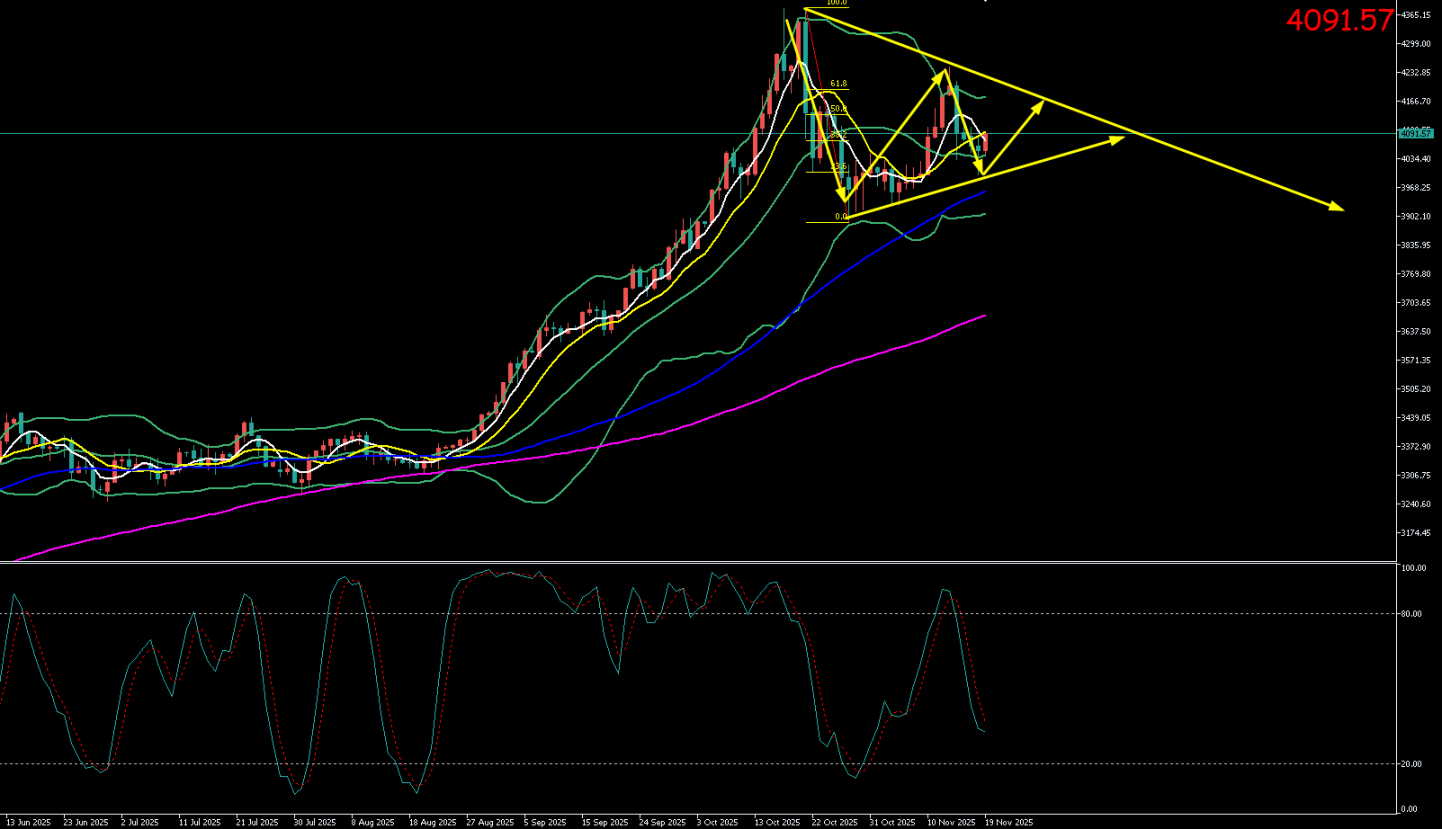Click the 3902.10 price axis label
1442x829 pixels.
point(1415,216)
